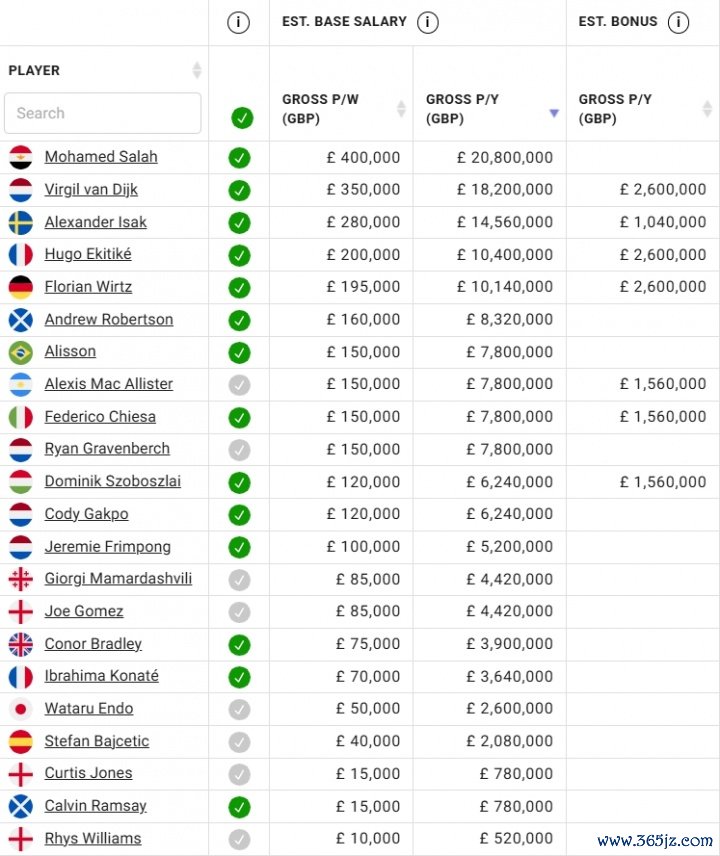Click the Brazil flag next to Alisson
This screenshot has width=720, height=856.
click(21, 352)
